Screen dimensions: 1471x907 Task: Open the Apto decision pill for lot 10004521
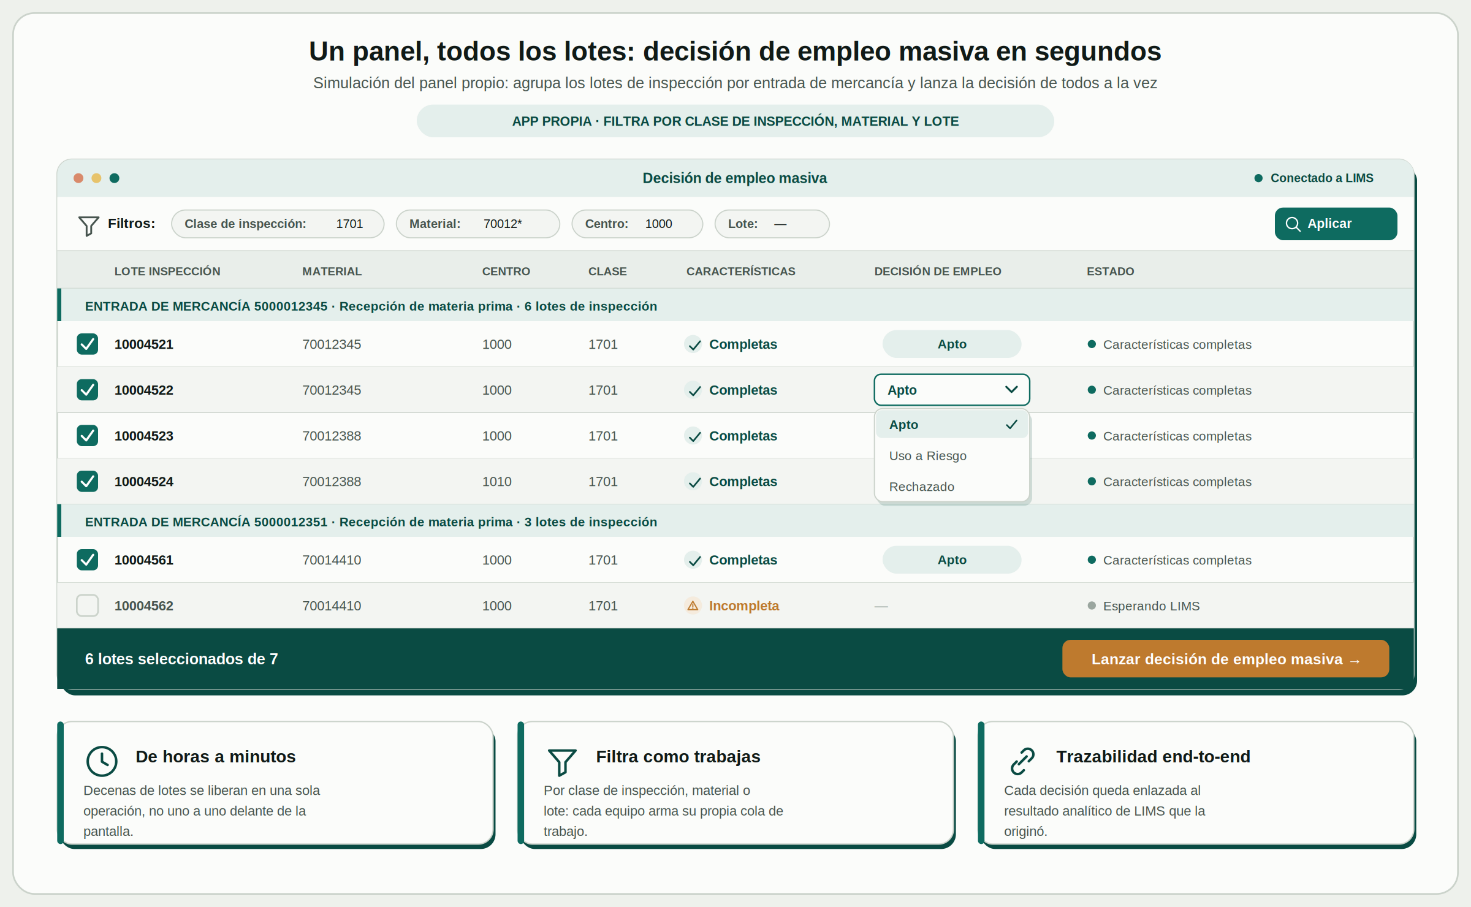coord(952,344)
